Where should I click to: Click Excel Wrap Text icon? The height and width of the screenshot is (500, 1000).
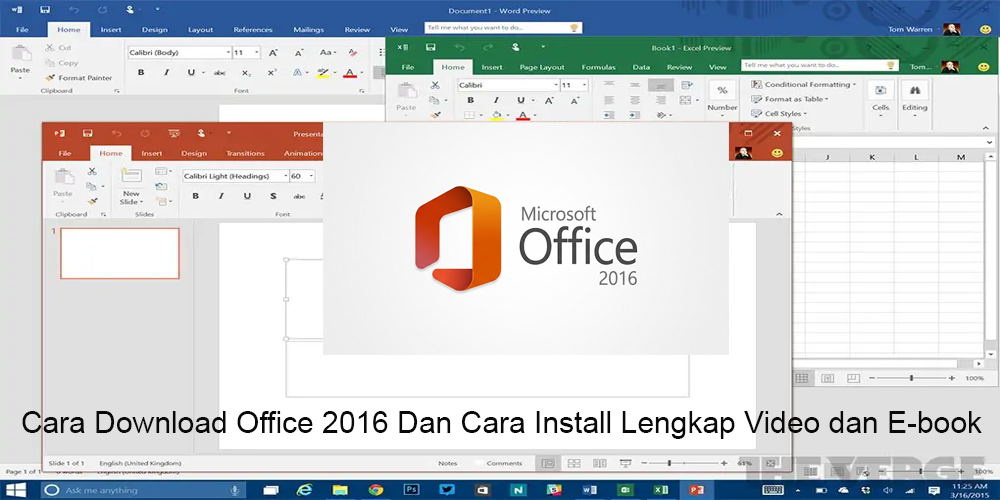pos(686,85)
